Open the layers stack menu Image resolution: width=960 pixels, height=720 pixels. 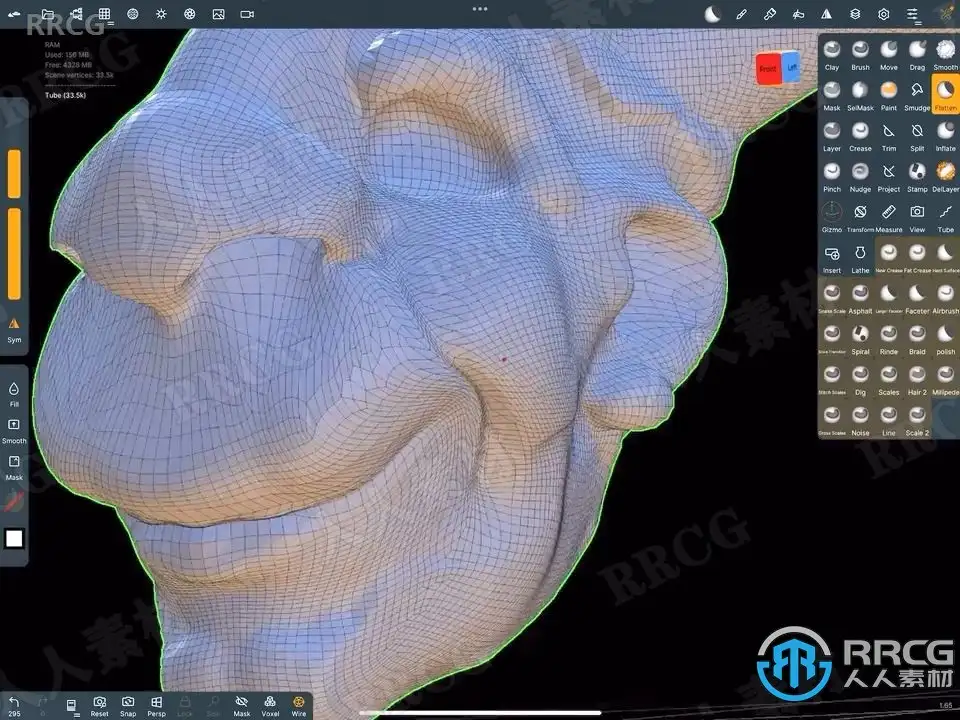coord(855,13)
